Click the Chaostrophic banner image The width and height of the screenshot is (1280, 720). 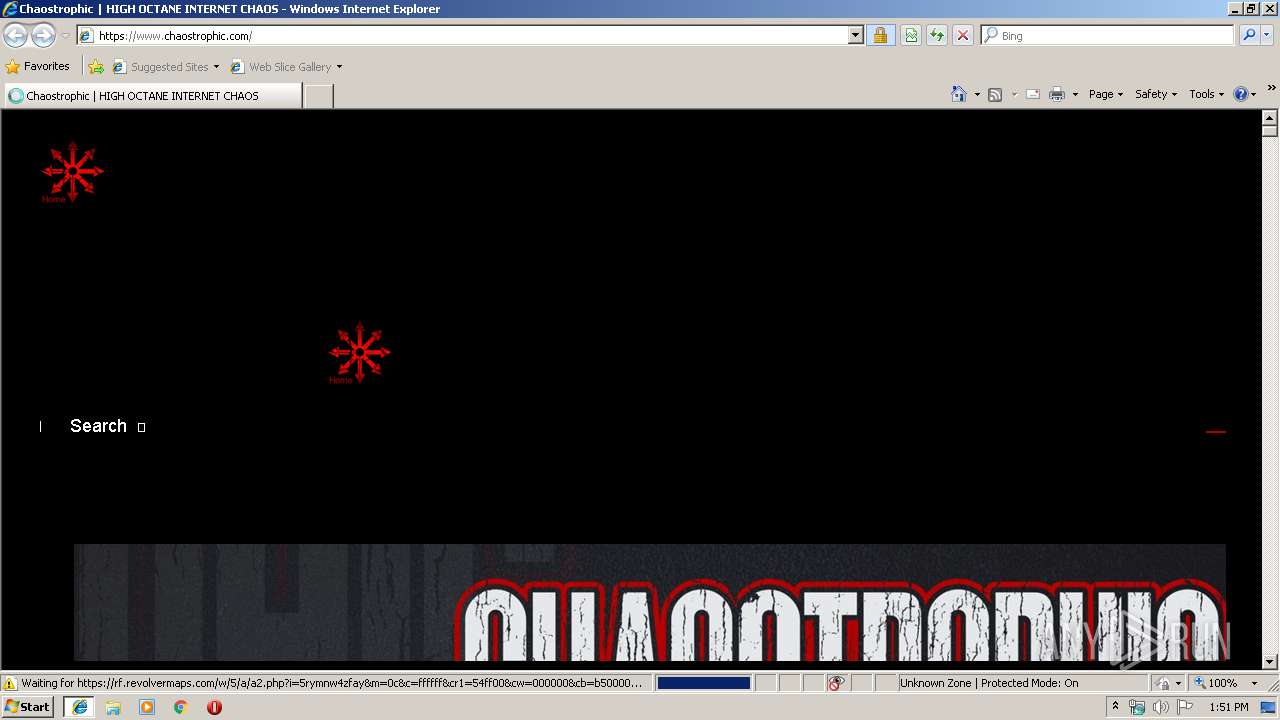point(650,602)
